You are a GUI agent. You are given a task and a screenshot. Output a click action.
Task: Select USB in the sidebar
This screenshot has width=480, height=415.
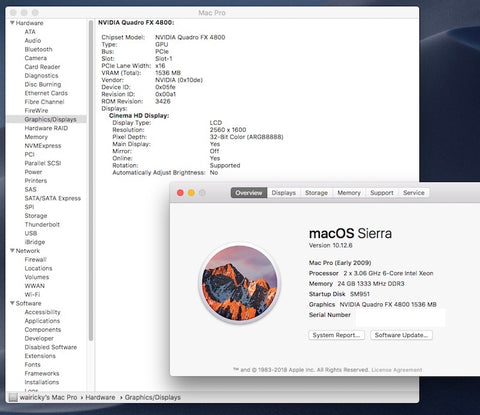point(31,233)
